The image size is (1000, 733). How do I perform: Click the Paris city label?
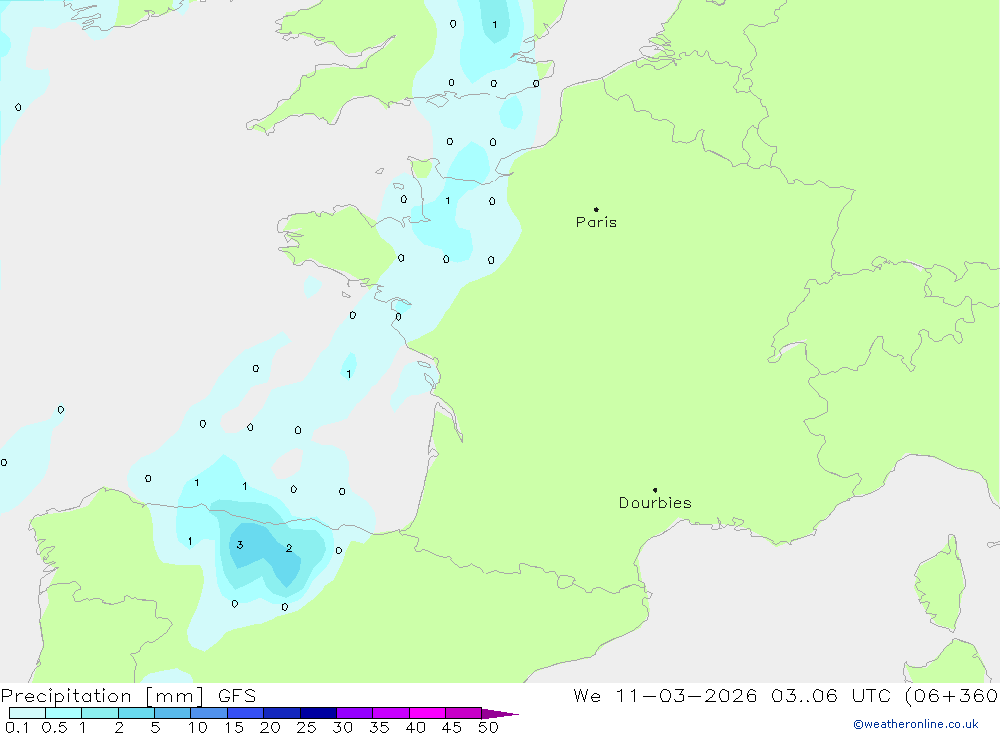point(596,222)
